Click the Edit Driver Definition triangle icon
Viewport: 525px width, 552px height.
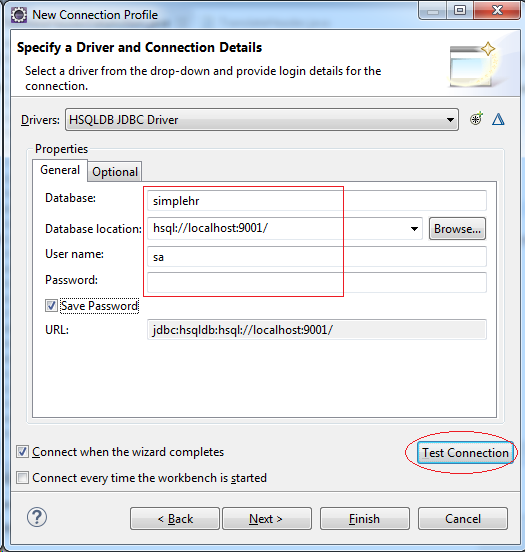pyautogui.click(x=498, y=119)
